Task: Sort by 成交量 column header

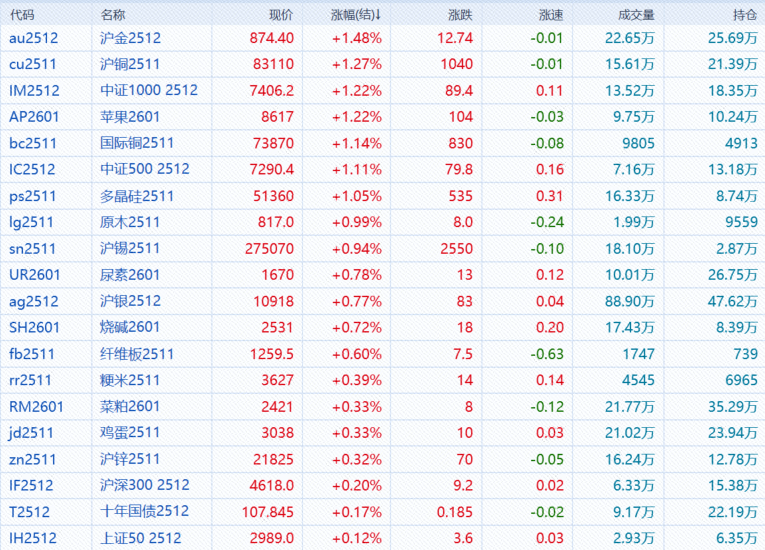Action: tap(636, 15)
